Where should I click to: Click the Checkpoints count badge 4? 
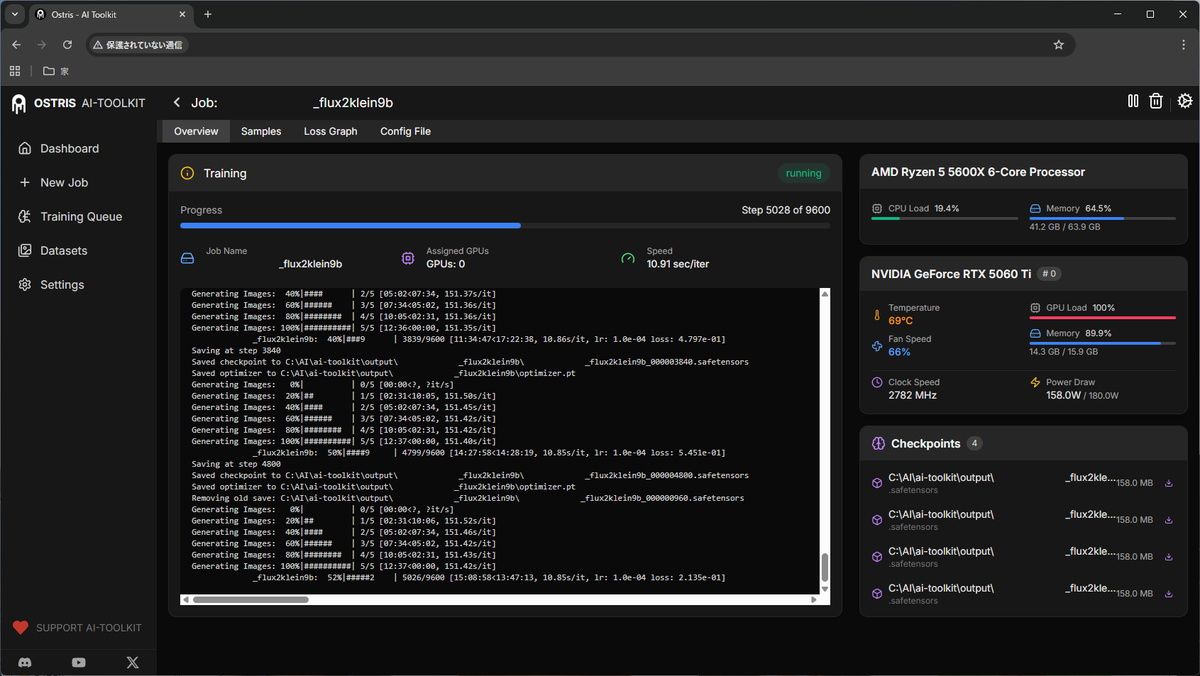click(975, 443)
